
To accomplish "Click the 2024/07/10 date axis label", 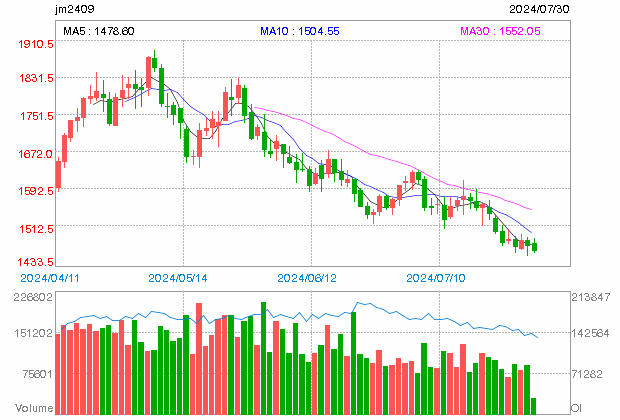I will point(436,278).
